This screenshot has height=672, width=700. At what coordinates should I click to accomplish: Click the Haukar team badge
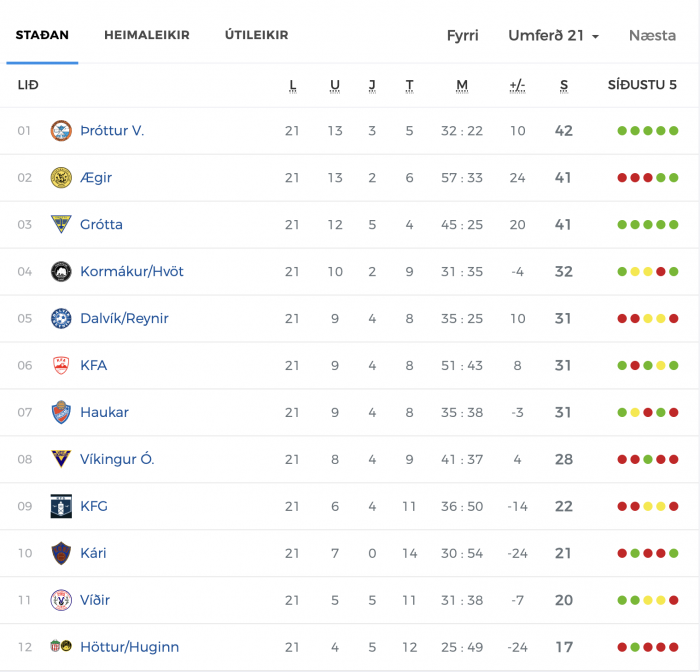coord(61,412)
